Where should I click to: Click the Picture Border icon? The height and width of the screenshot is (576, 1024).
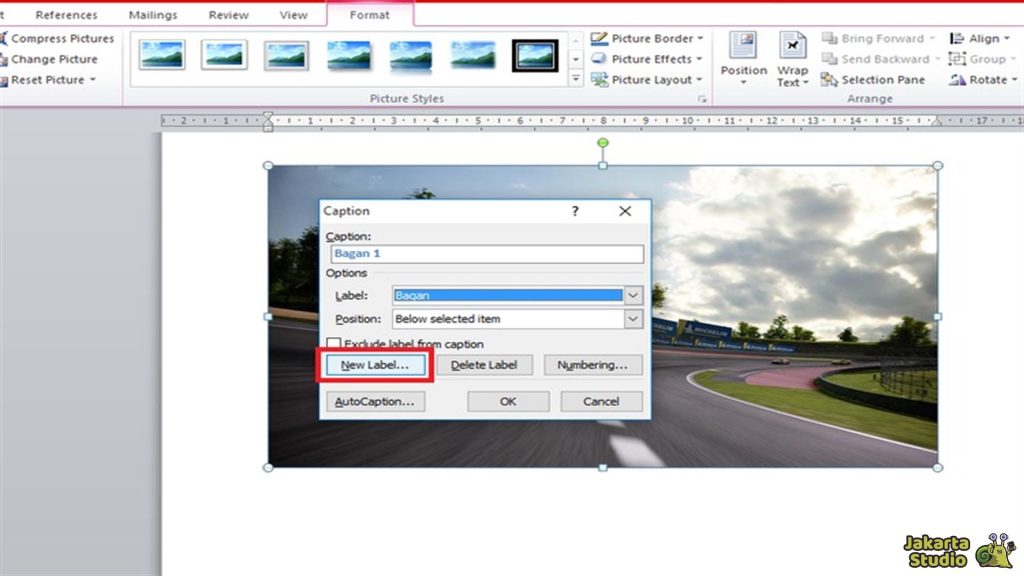pyautogui.click(x=599, y=38)
